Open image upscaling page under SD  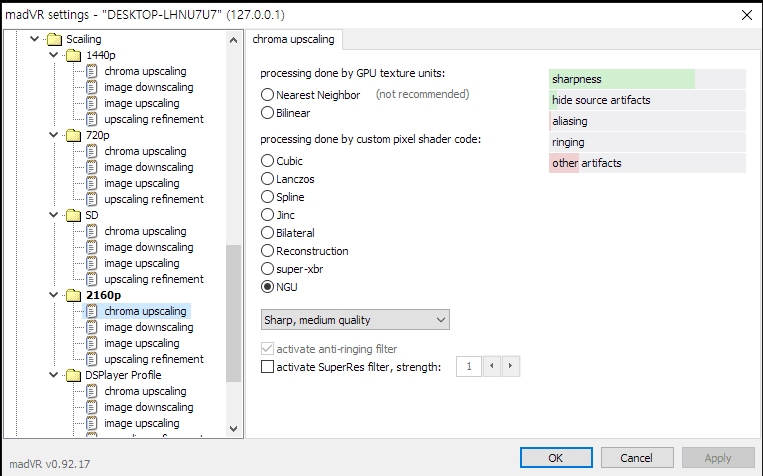(141, 263)
